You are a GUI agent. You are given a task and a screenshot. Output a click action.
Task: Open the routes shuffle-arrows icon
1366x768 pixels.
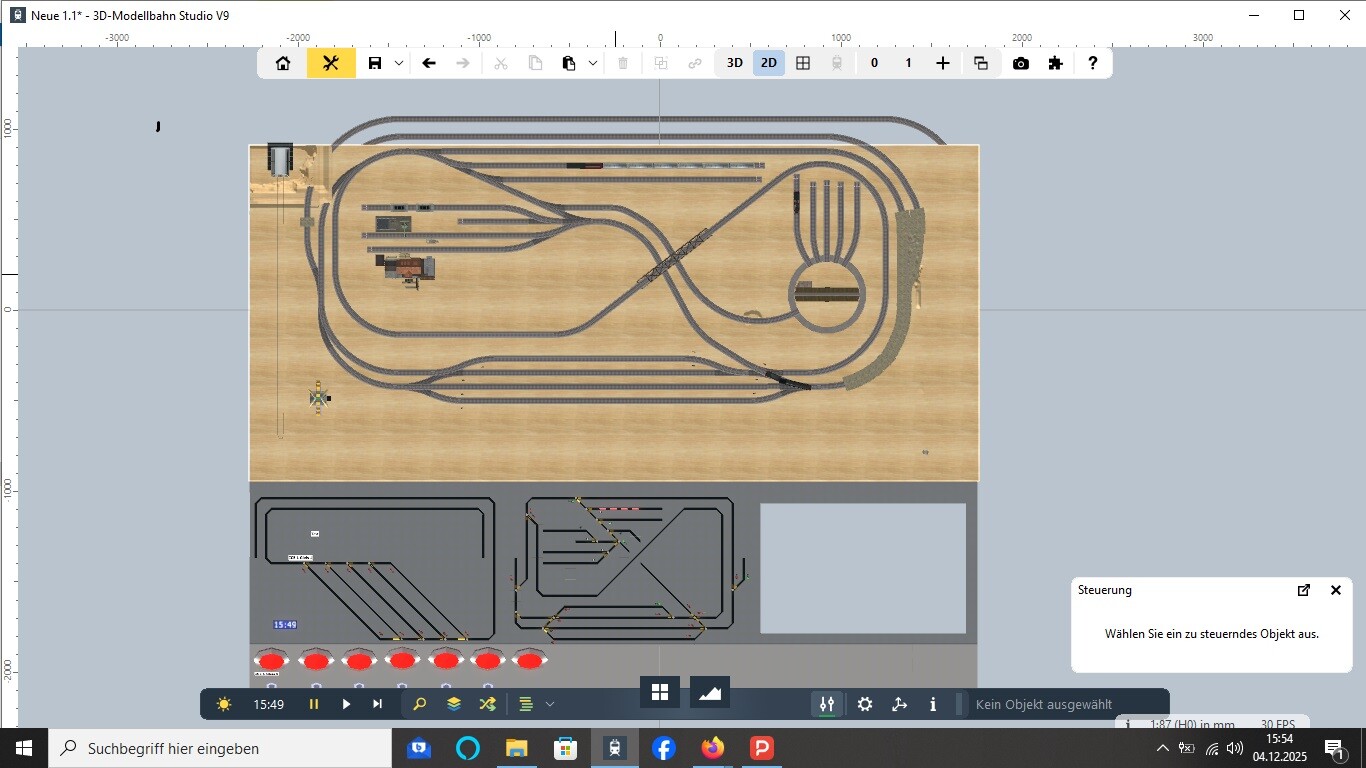click(487, 704)
